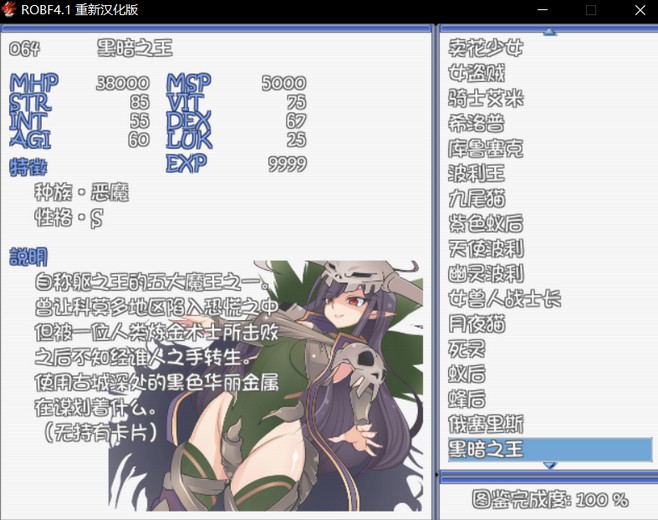
Task: Select 死灵 in the list
Action: click(x=467, y=349)
